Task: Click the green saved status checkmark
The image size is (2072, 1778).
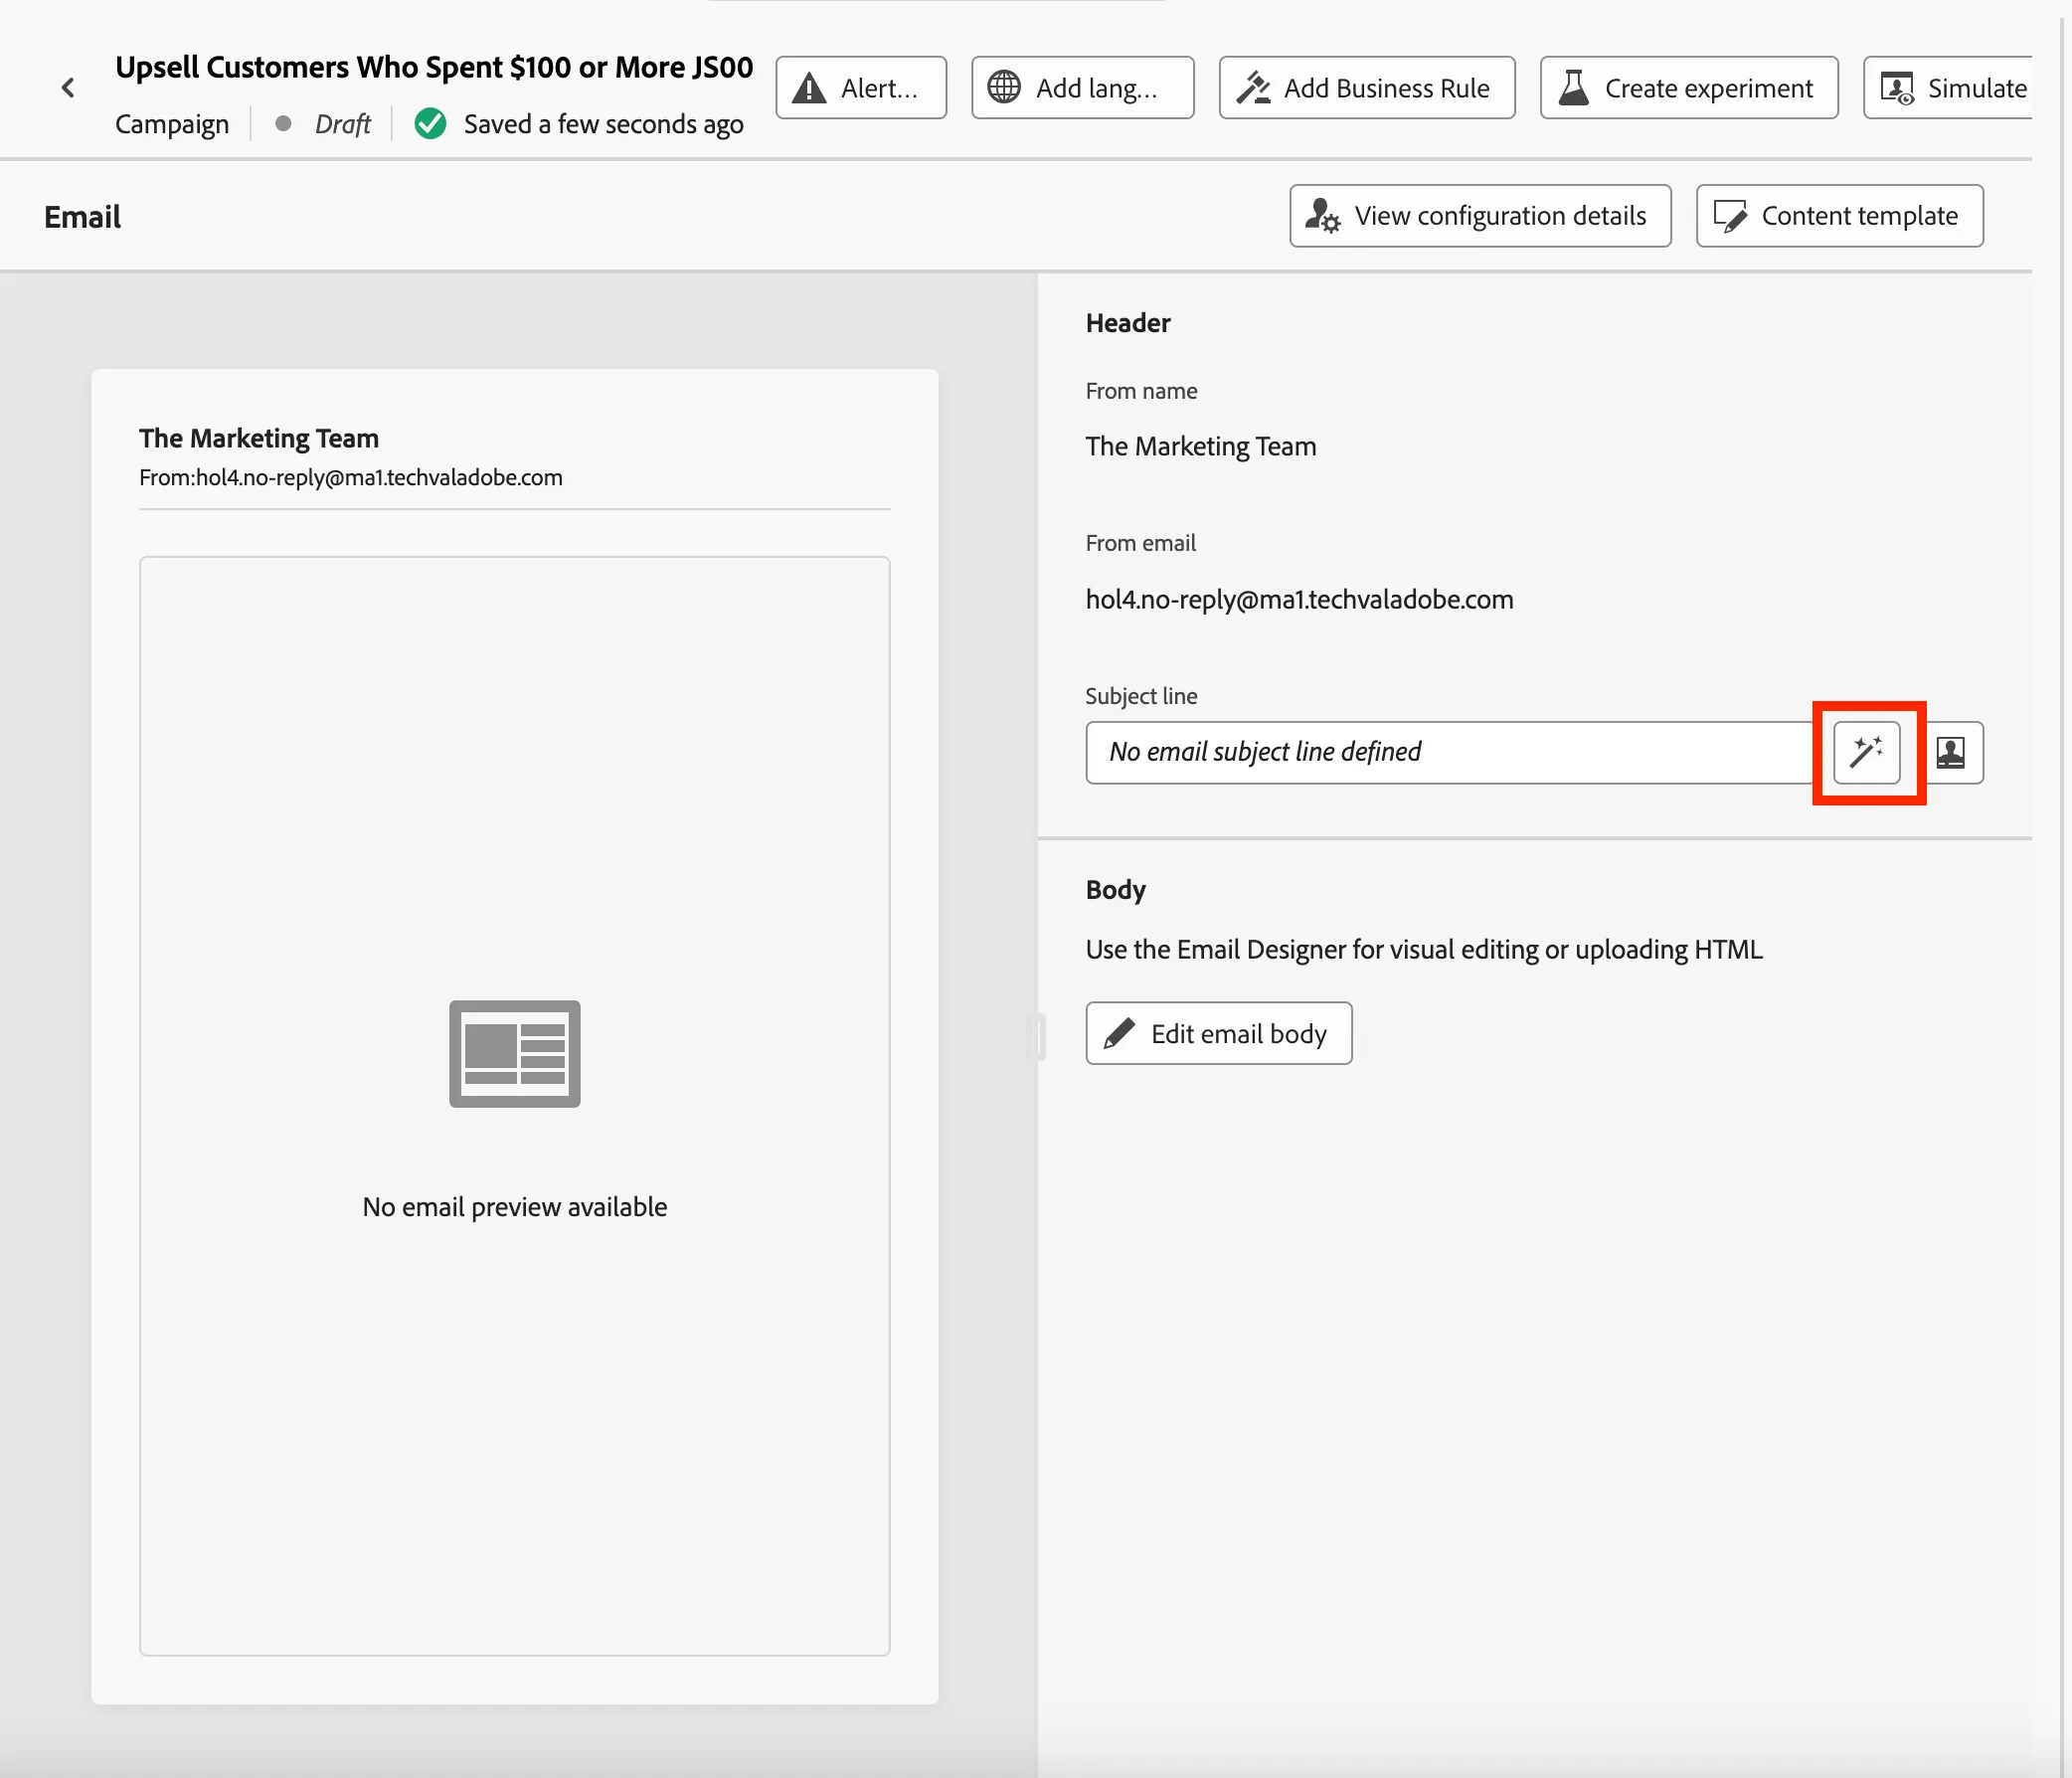Action: (430, 124)
